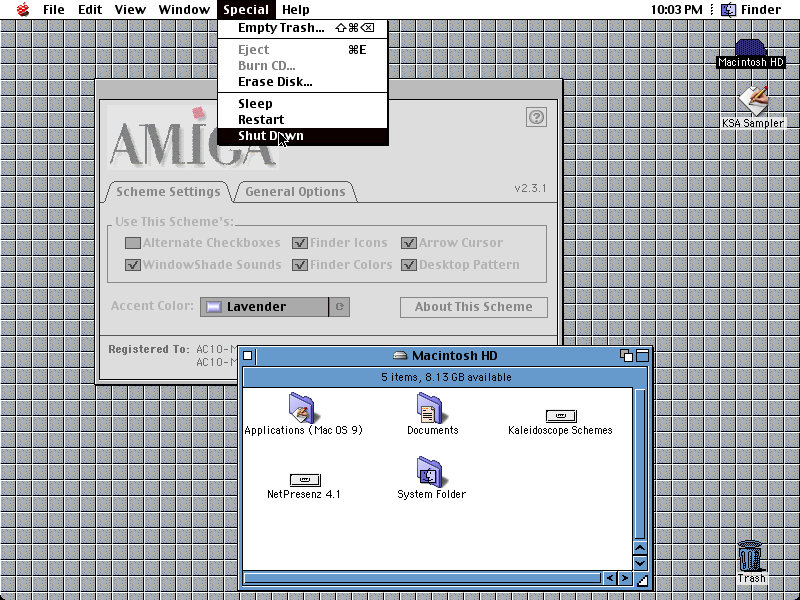This screenshot has width=800, height=600.
Task: Open the View menu
Action: (x=130, y=9)
